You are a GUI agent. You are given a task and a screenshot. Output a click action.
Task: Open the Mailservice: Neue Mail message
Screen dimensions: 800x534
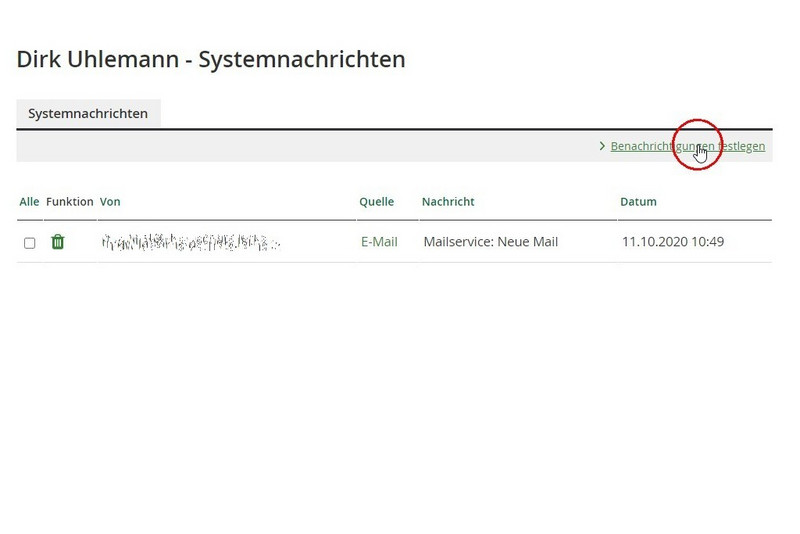pyautogui.click(x=490, y=242)
